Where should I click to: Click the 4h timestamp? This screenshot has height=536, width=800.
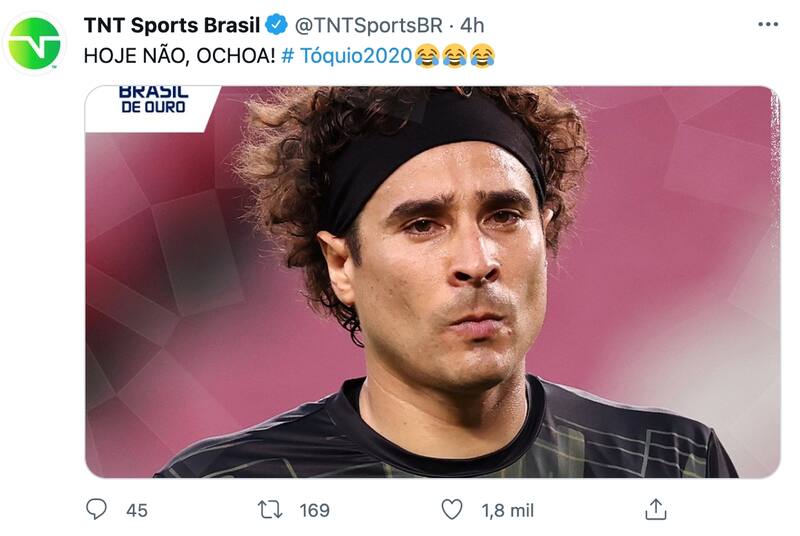coord(472,25)
